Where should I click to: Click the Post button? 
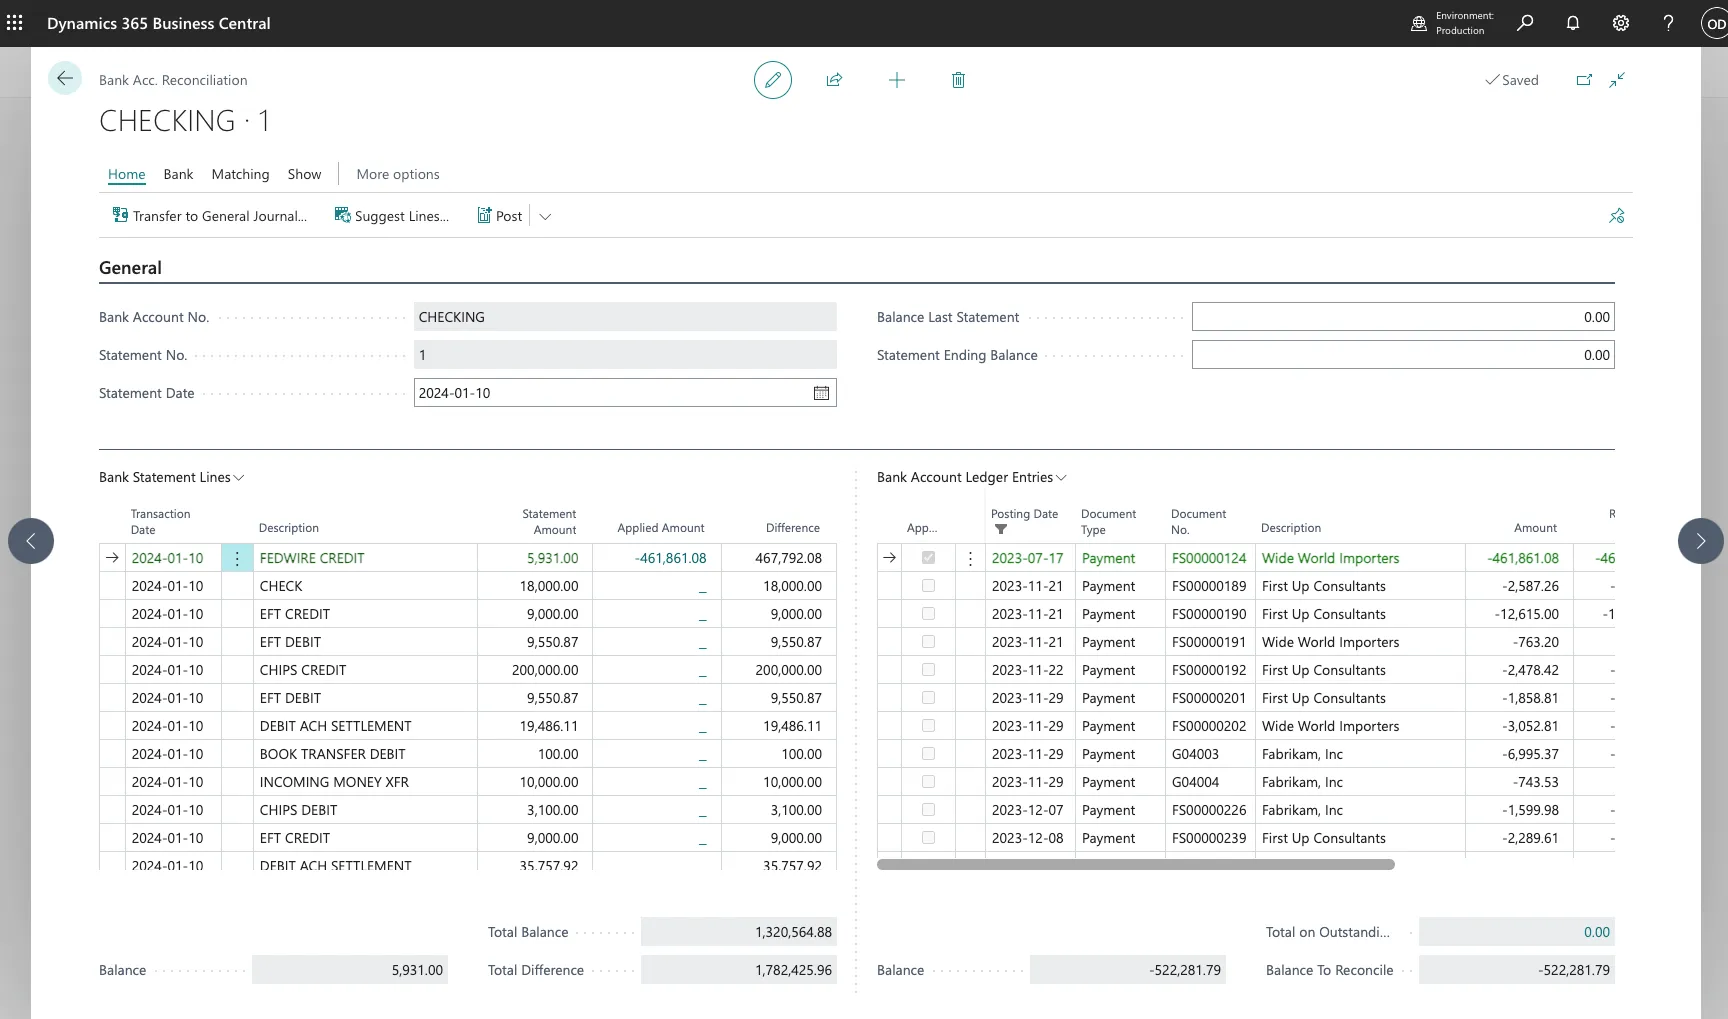click(x=500, y=216)
